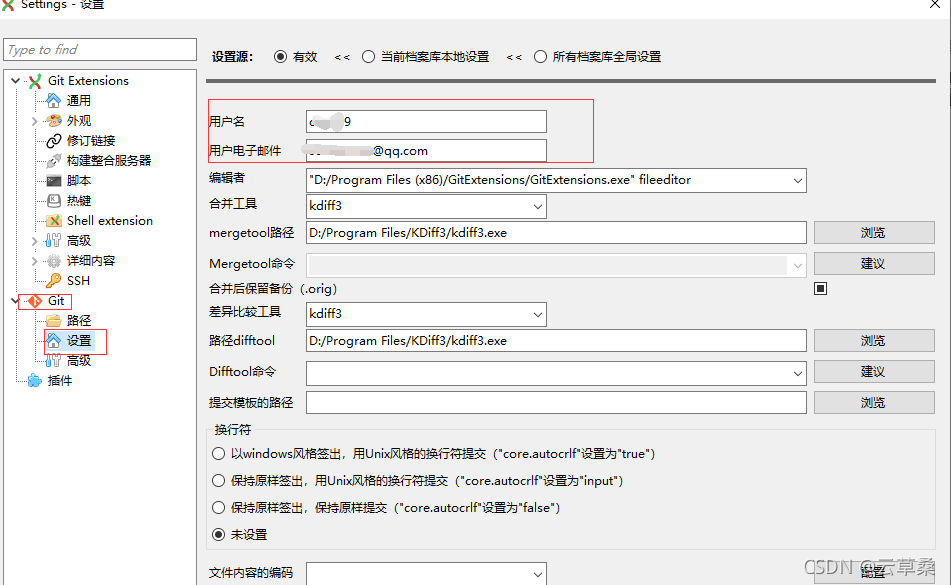Click the 路径 folder icon
This screenshot has height=585, width=951.
coord(54,321)
